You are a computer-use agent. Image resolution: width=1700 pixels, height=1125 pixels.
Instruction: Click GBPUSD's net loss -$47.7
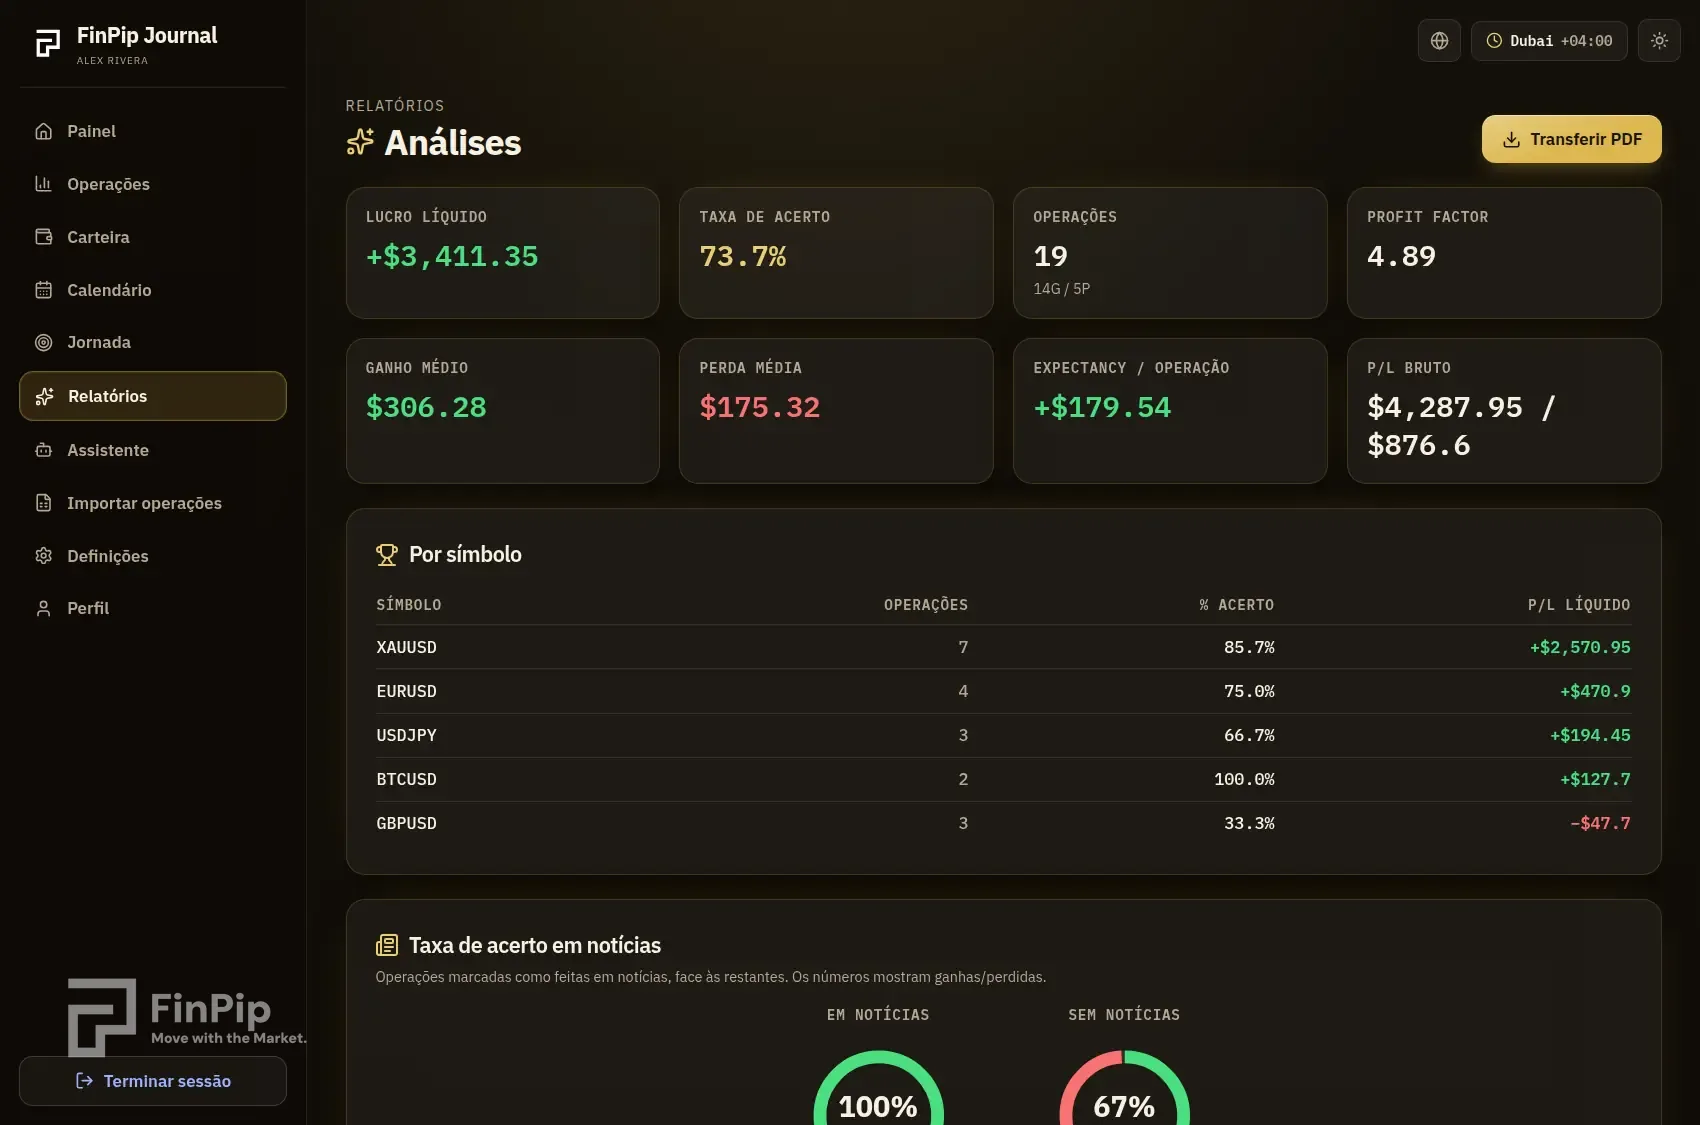click(x=1600, y=823)
